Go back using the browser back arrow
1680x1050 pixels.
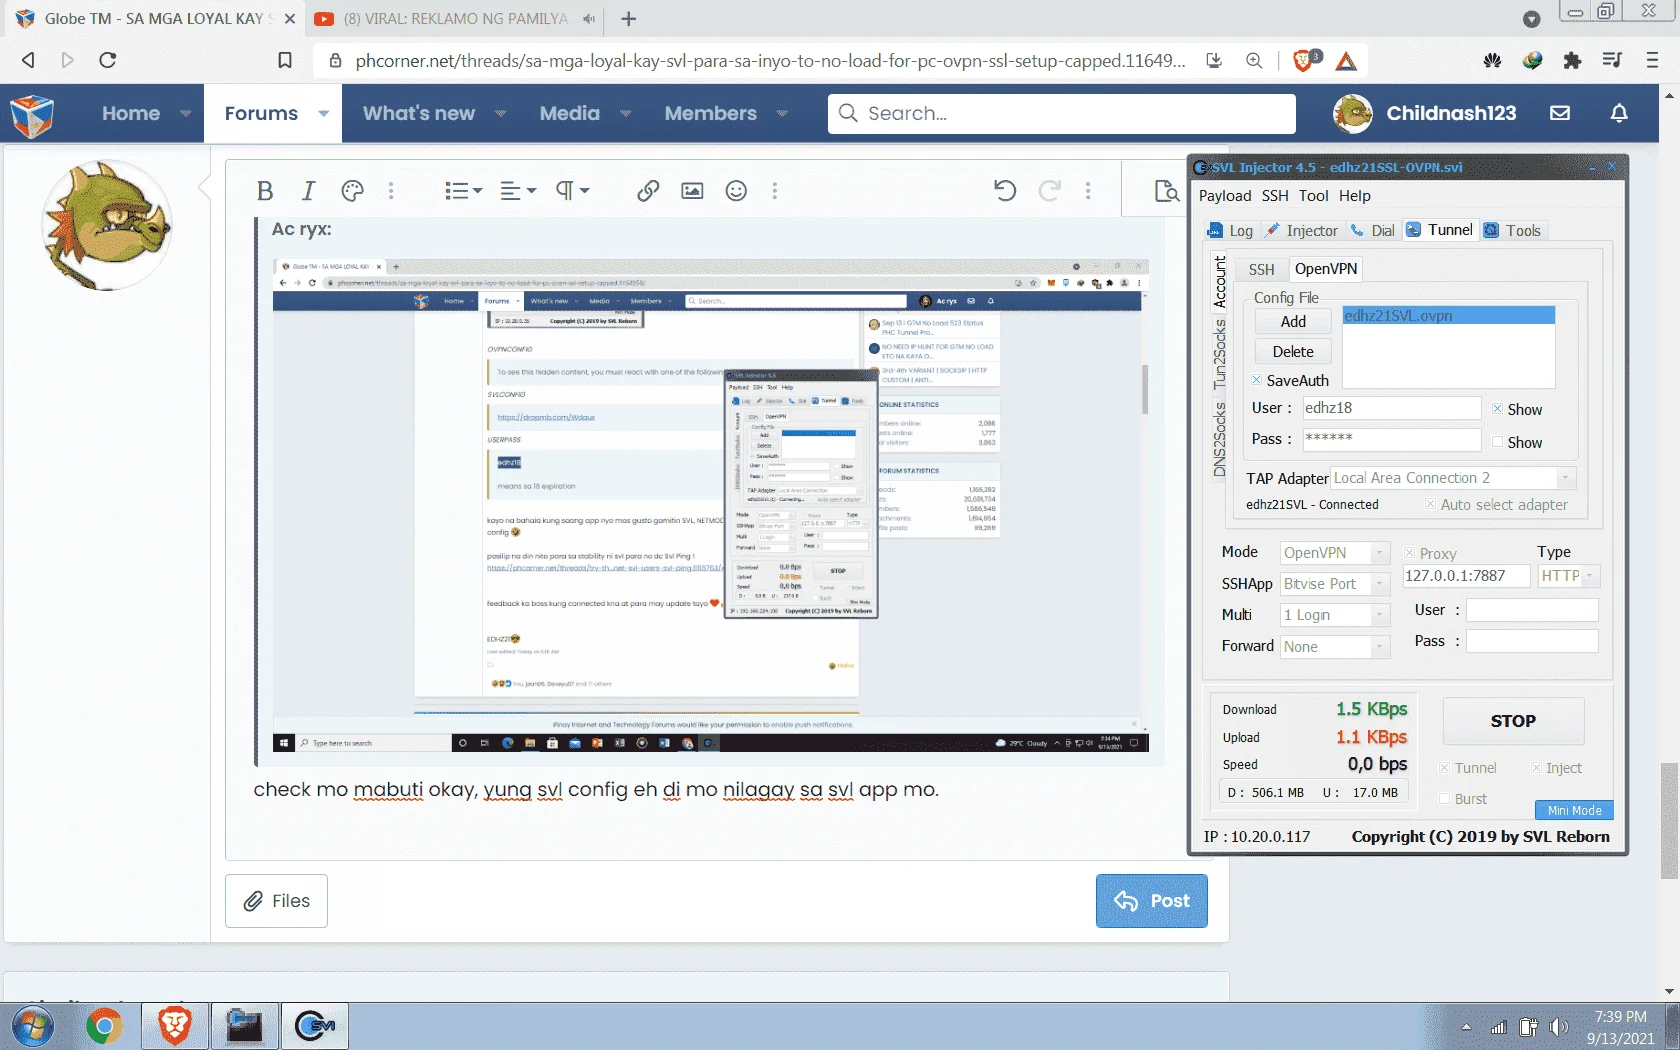coord(28,60)
